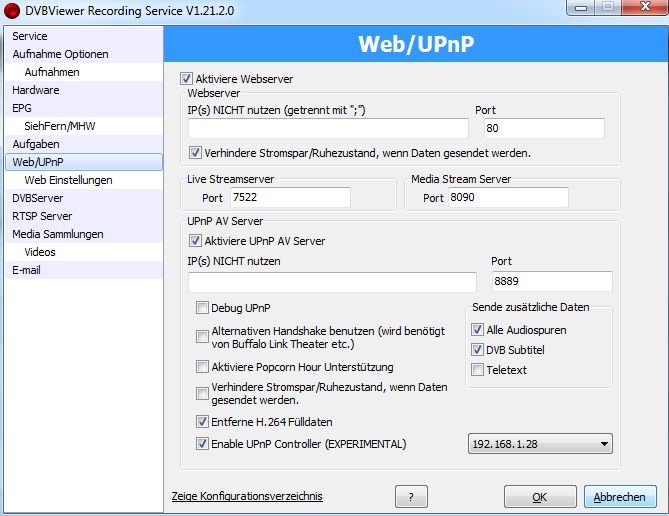The width and height of the screenshot is (669, 516).
Task: Click webserver IP(s) NICHT nutzen field
Action: [328, 128]
